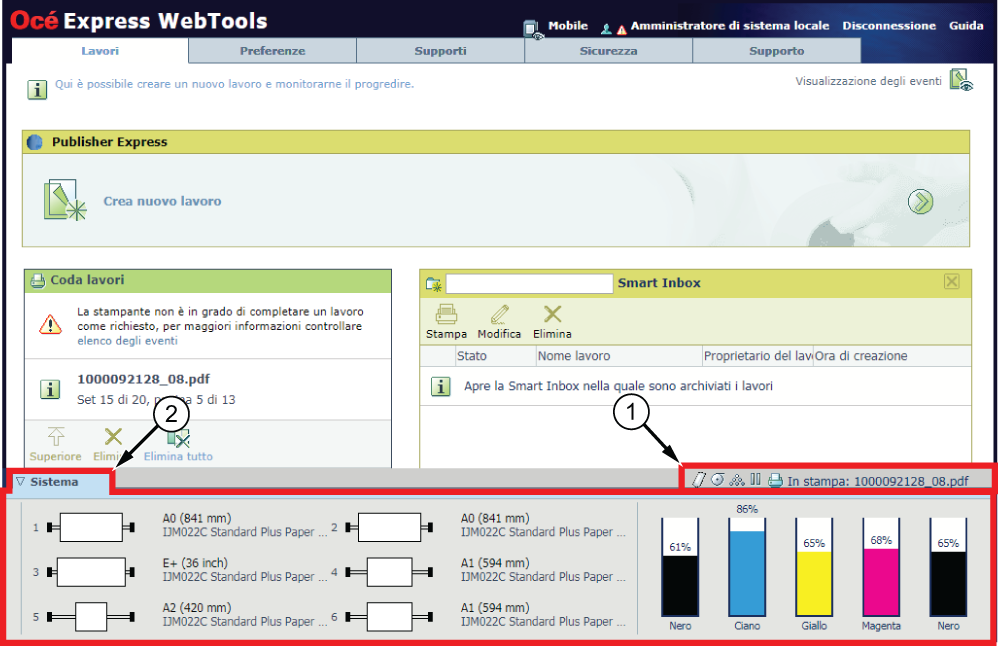Viewport: 998px width, 646px height.
Task: Sort by Nome lavoro column header
Action: coord(619,356)
